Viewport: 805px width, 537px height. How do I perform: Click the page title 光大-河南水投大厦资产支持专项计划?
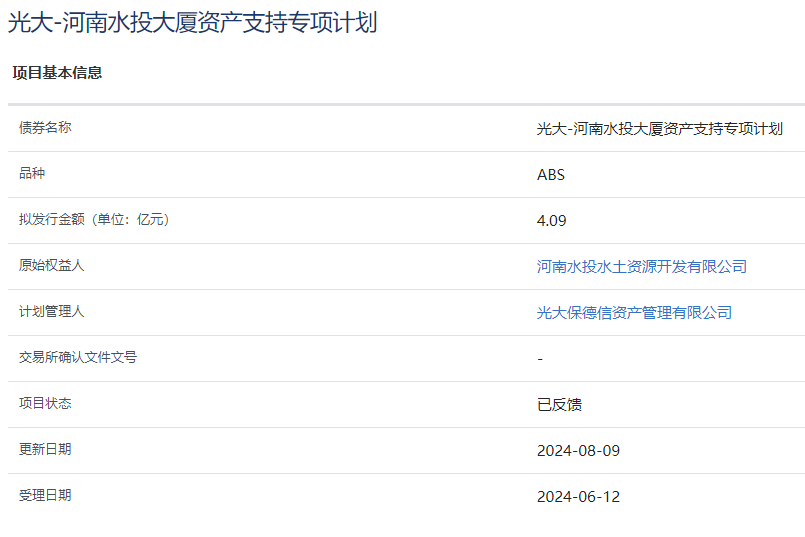pos(192,23)
